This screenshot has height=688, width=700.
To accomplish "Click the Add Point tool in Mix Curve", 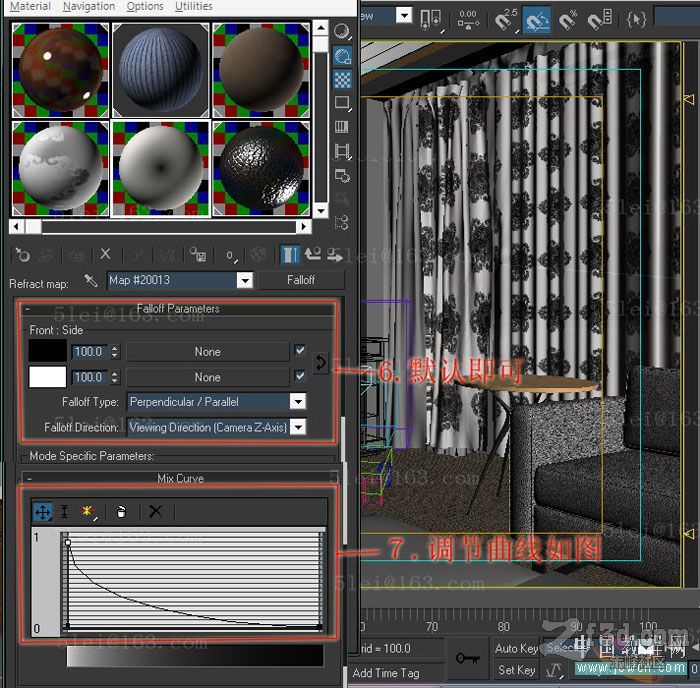I will [88, 511].
